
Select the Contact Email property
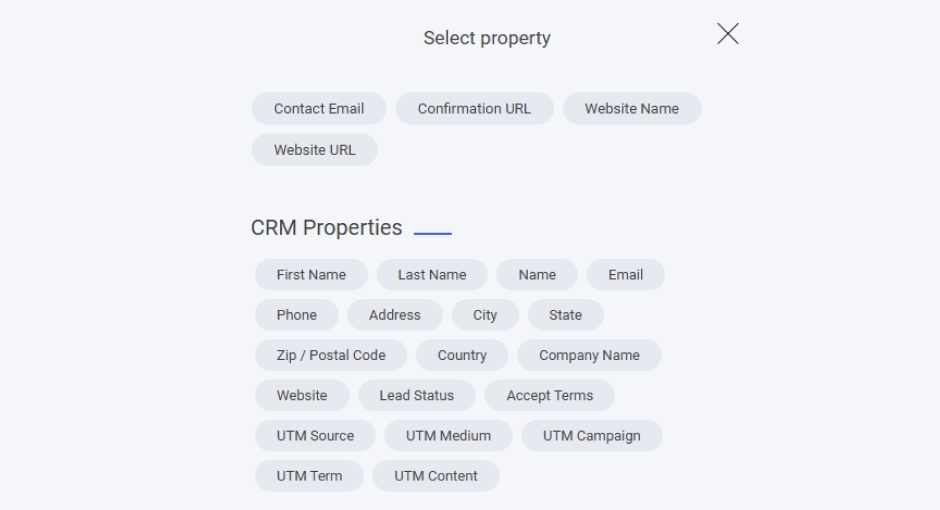tap(319, 109)
